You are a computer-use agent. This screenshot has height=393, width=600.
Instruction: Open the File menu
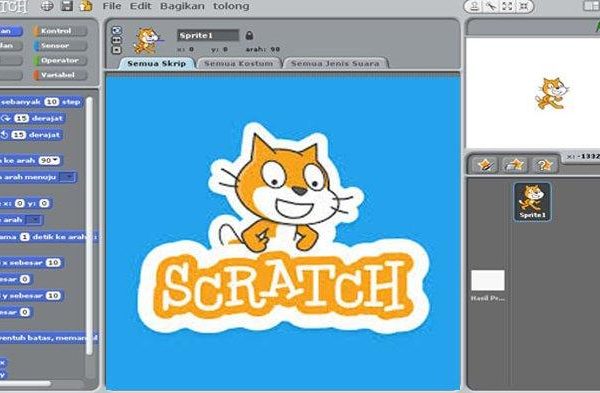112,6
